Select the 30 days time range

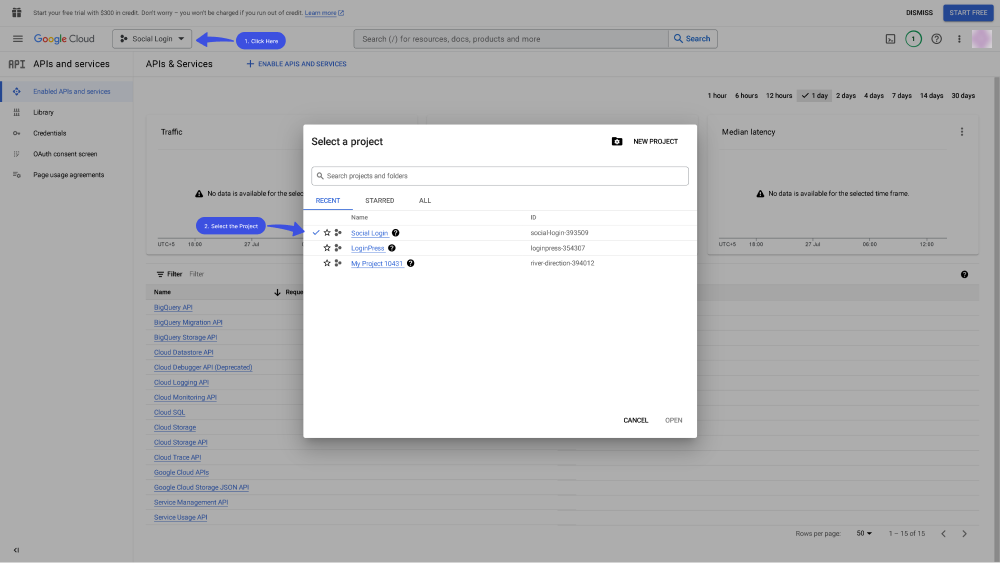963,96
